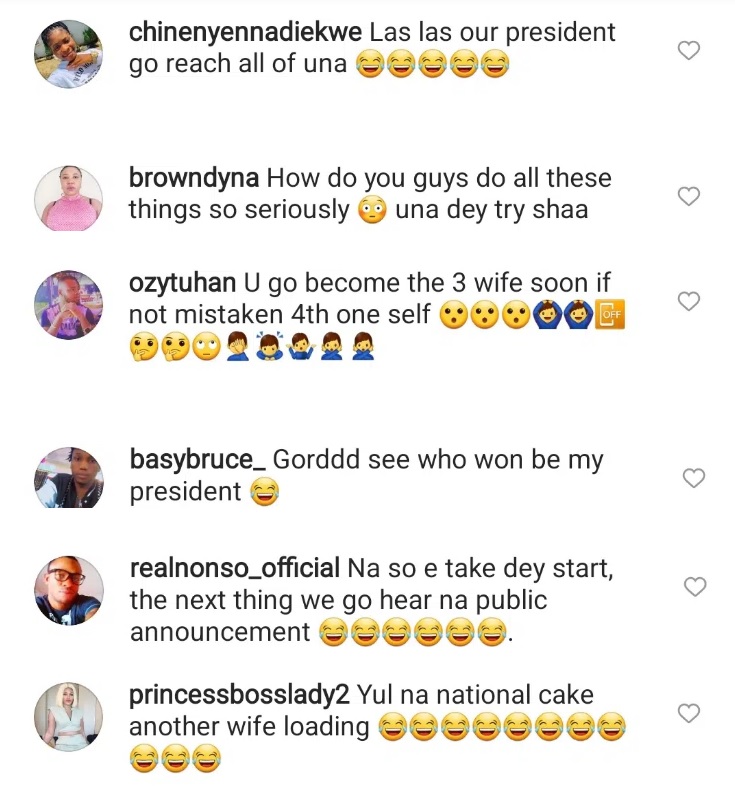Like ozytuhan's comment about 4th wife
Screen dimensions: 735x791
(x=689, y=301)
